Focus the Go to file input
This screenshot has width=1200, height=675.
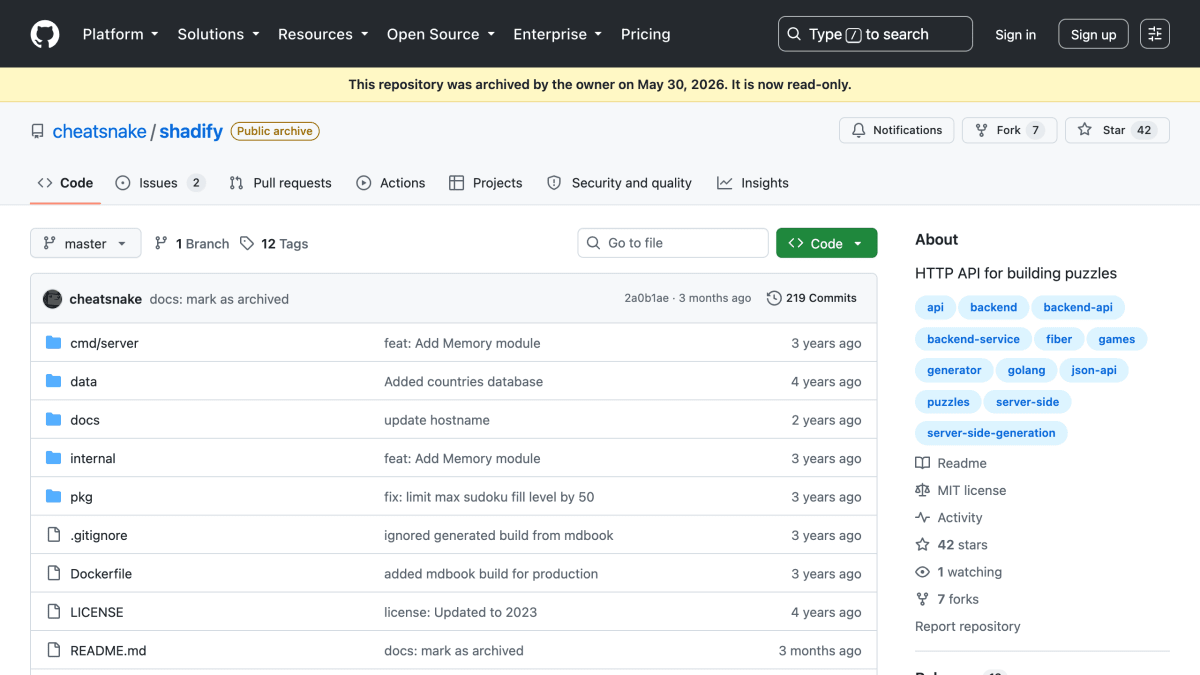click(673, 243)
